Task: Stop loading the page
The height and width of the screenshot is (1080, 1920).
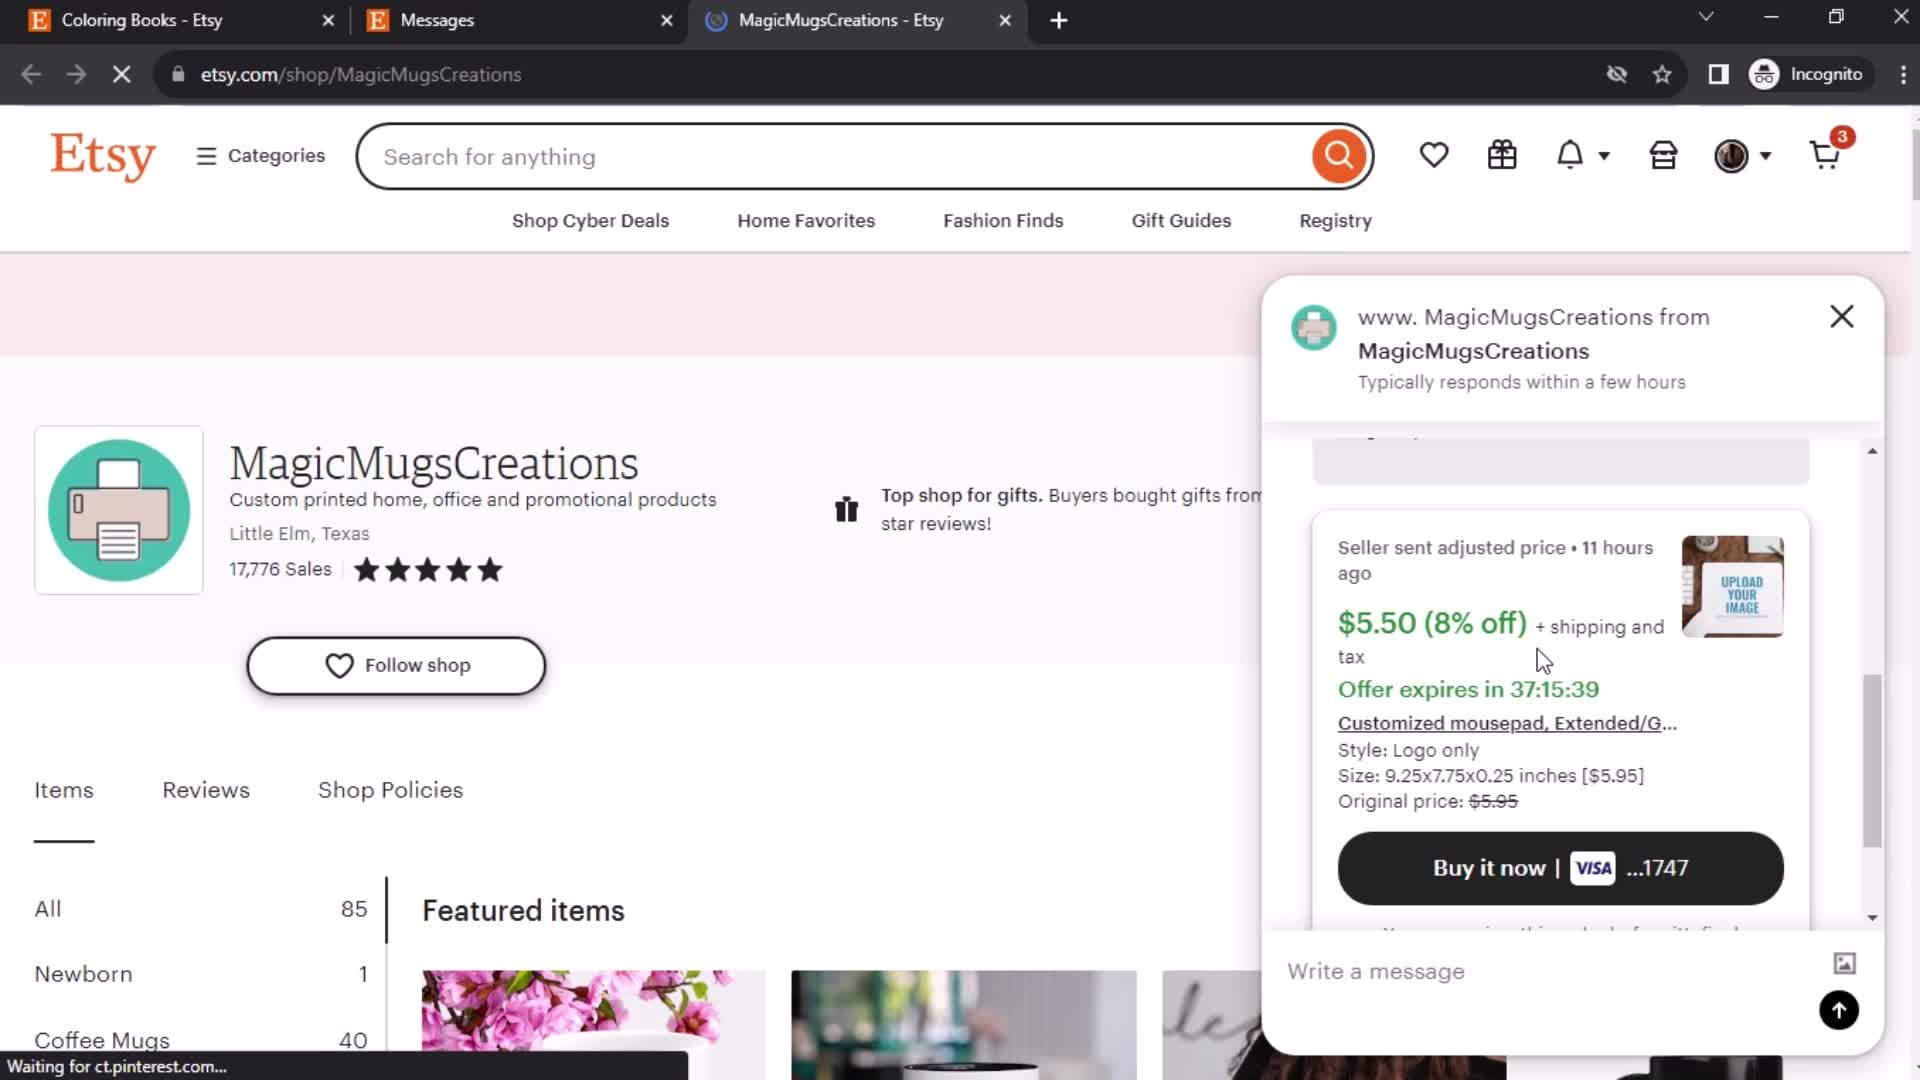Action: click(x=121, y=74)
